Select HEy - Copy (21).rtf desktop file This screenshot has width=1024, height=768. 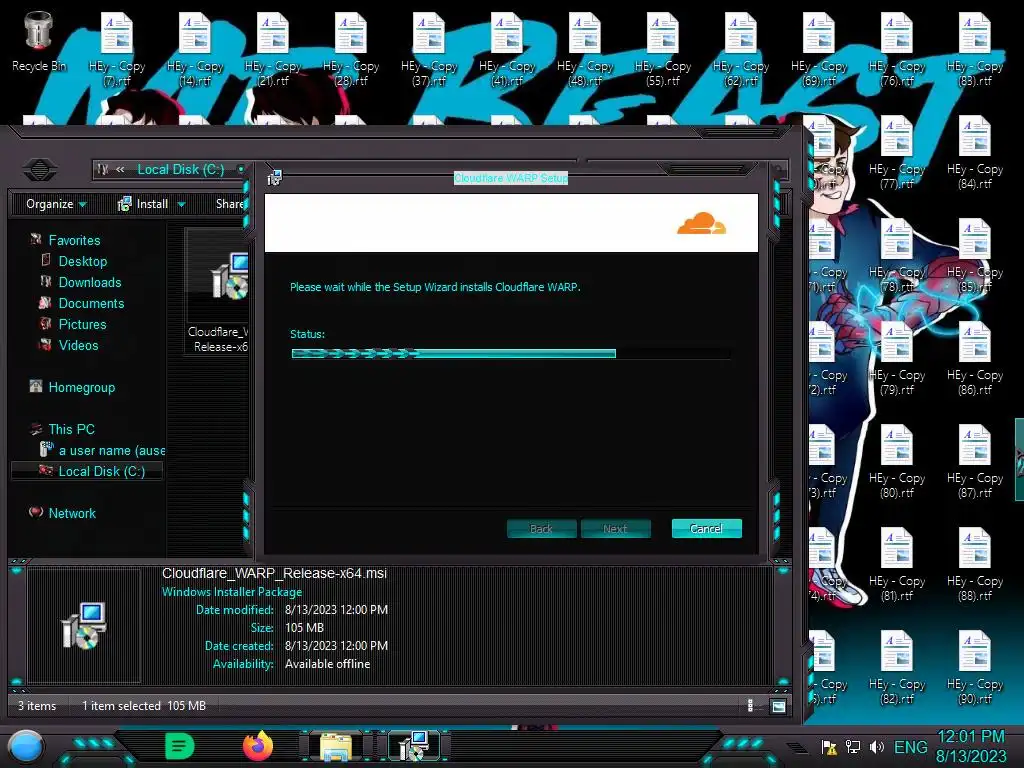[273, 51]
